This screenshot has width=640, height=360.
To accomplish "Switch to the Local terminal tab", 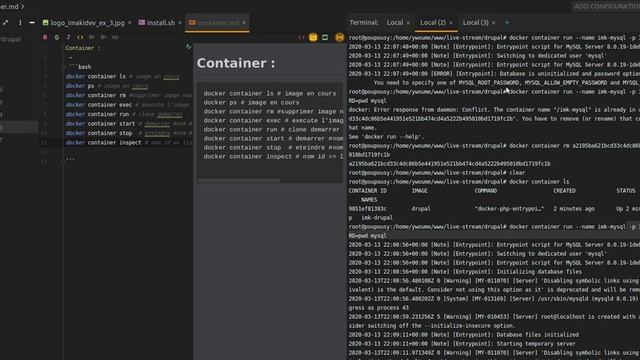I will point(395,22).
